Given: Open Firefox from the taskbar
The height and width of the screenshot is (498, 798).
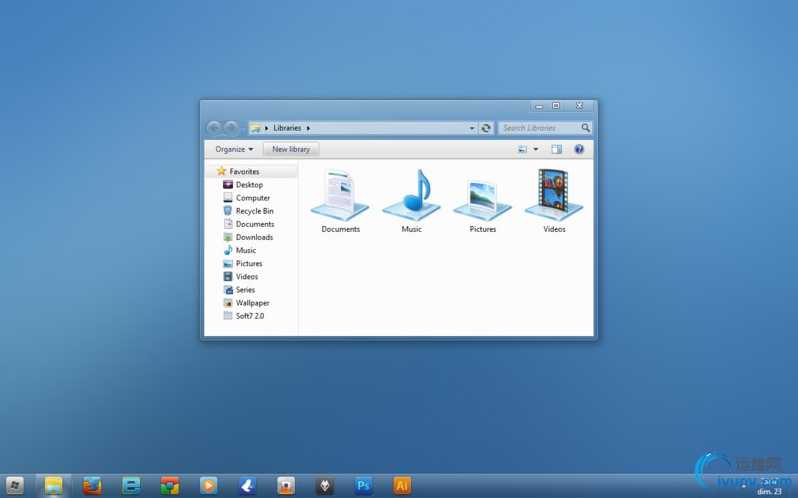Looking at the screenshot, I should 92,486.
